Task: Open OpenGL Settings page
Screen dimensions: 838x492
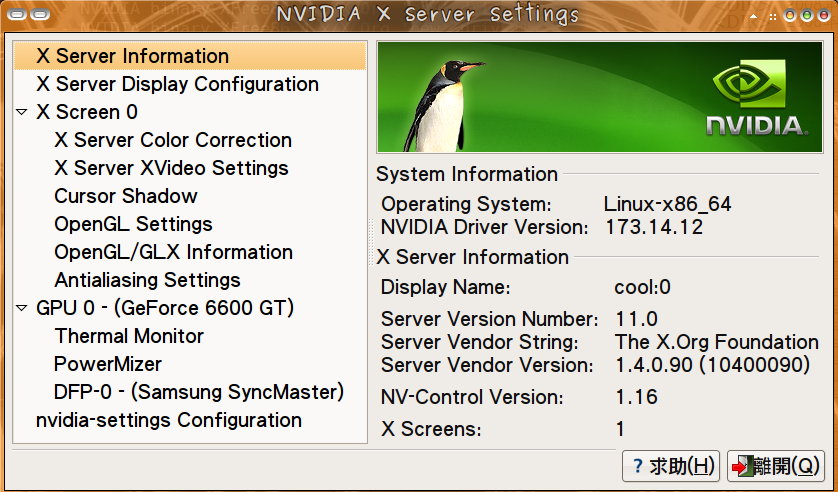Action: click(134, 224)
